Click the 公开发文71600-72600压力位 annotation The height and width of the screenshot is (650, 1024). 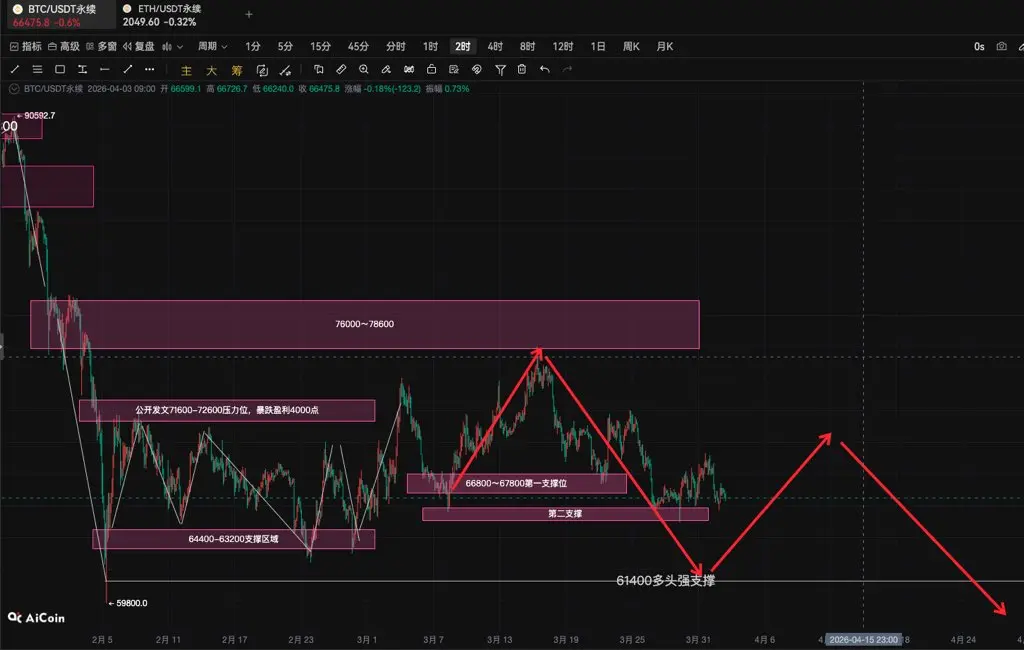[x=227, y=410]
